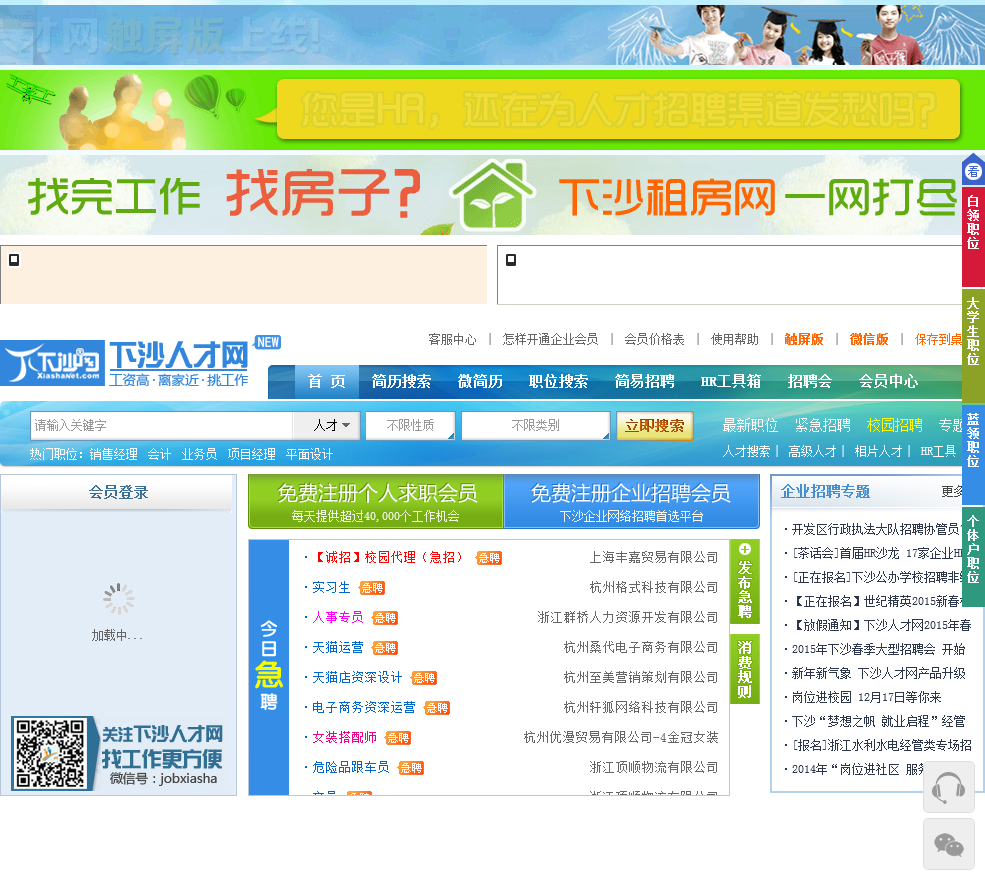The width and height of the screenshot is (985, 895).
Task: Open the 大学生职位 green side tab
Action: pos(973,345)
